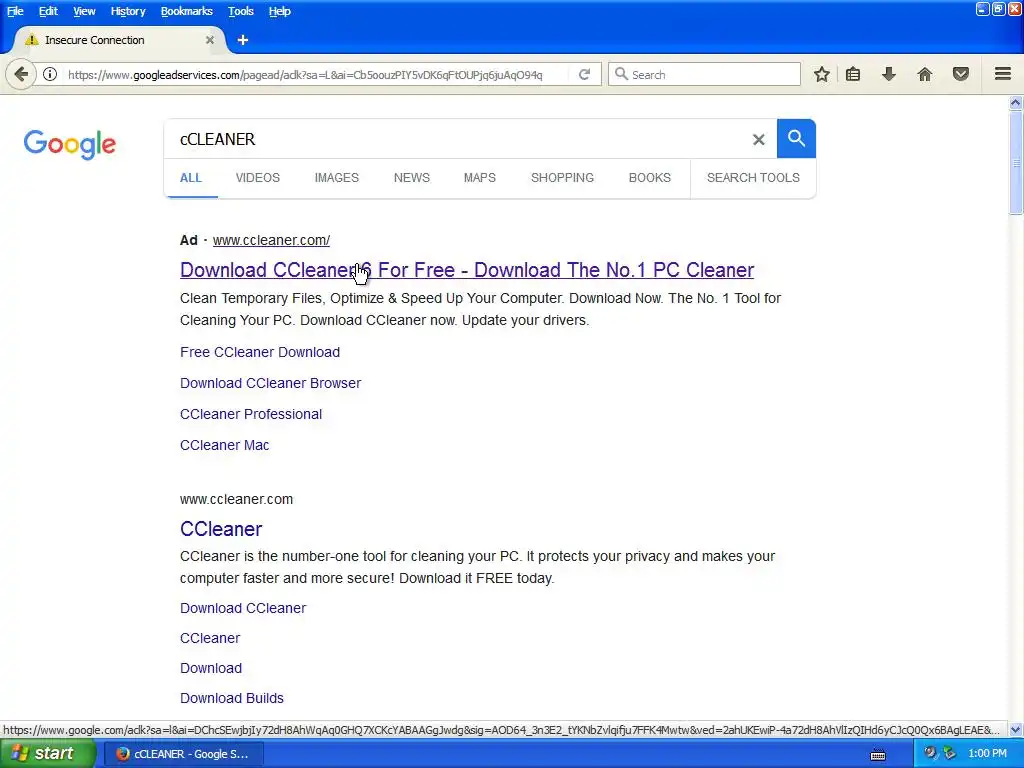Open the CCleaner organic result title
Viewport: 1024px width, 768px height.
221,529
